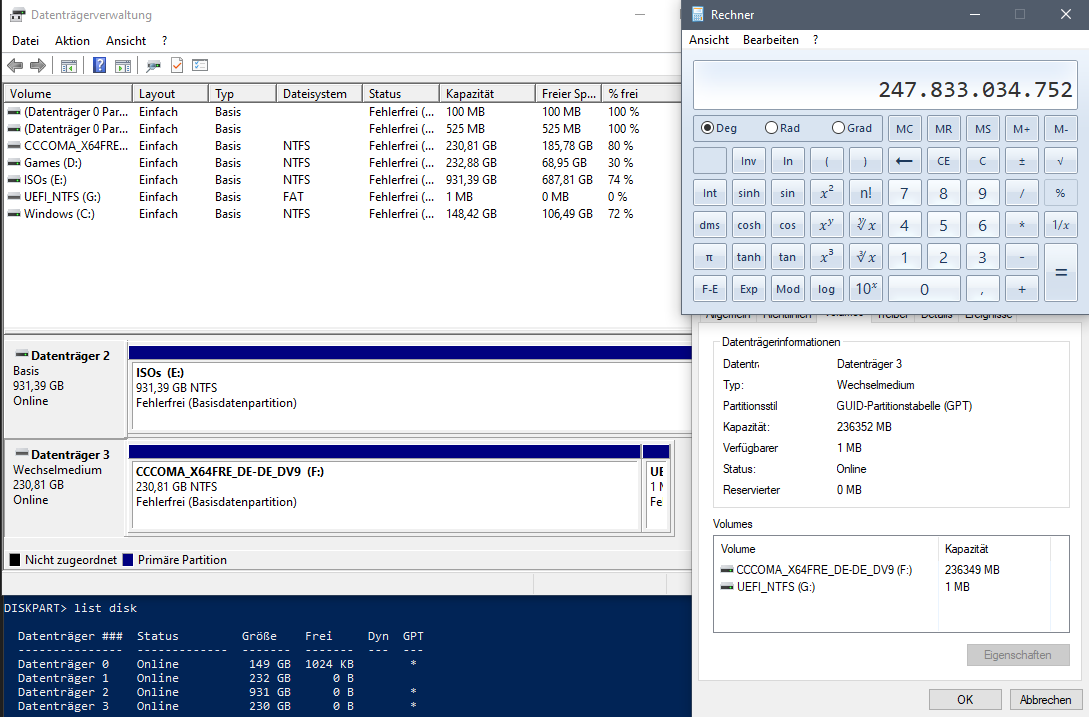Sort by the Dateisystem column header
The image size is (1089, 717).
point(319,94)
